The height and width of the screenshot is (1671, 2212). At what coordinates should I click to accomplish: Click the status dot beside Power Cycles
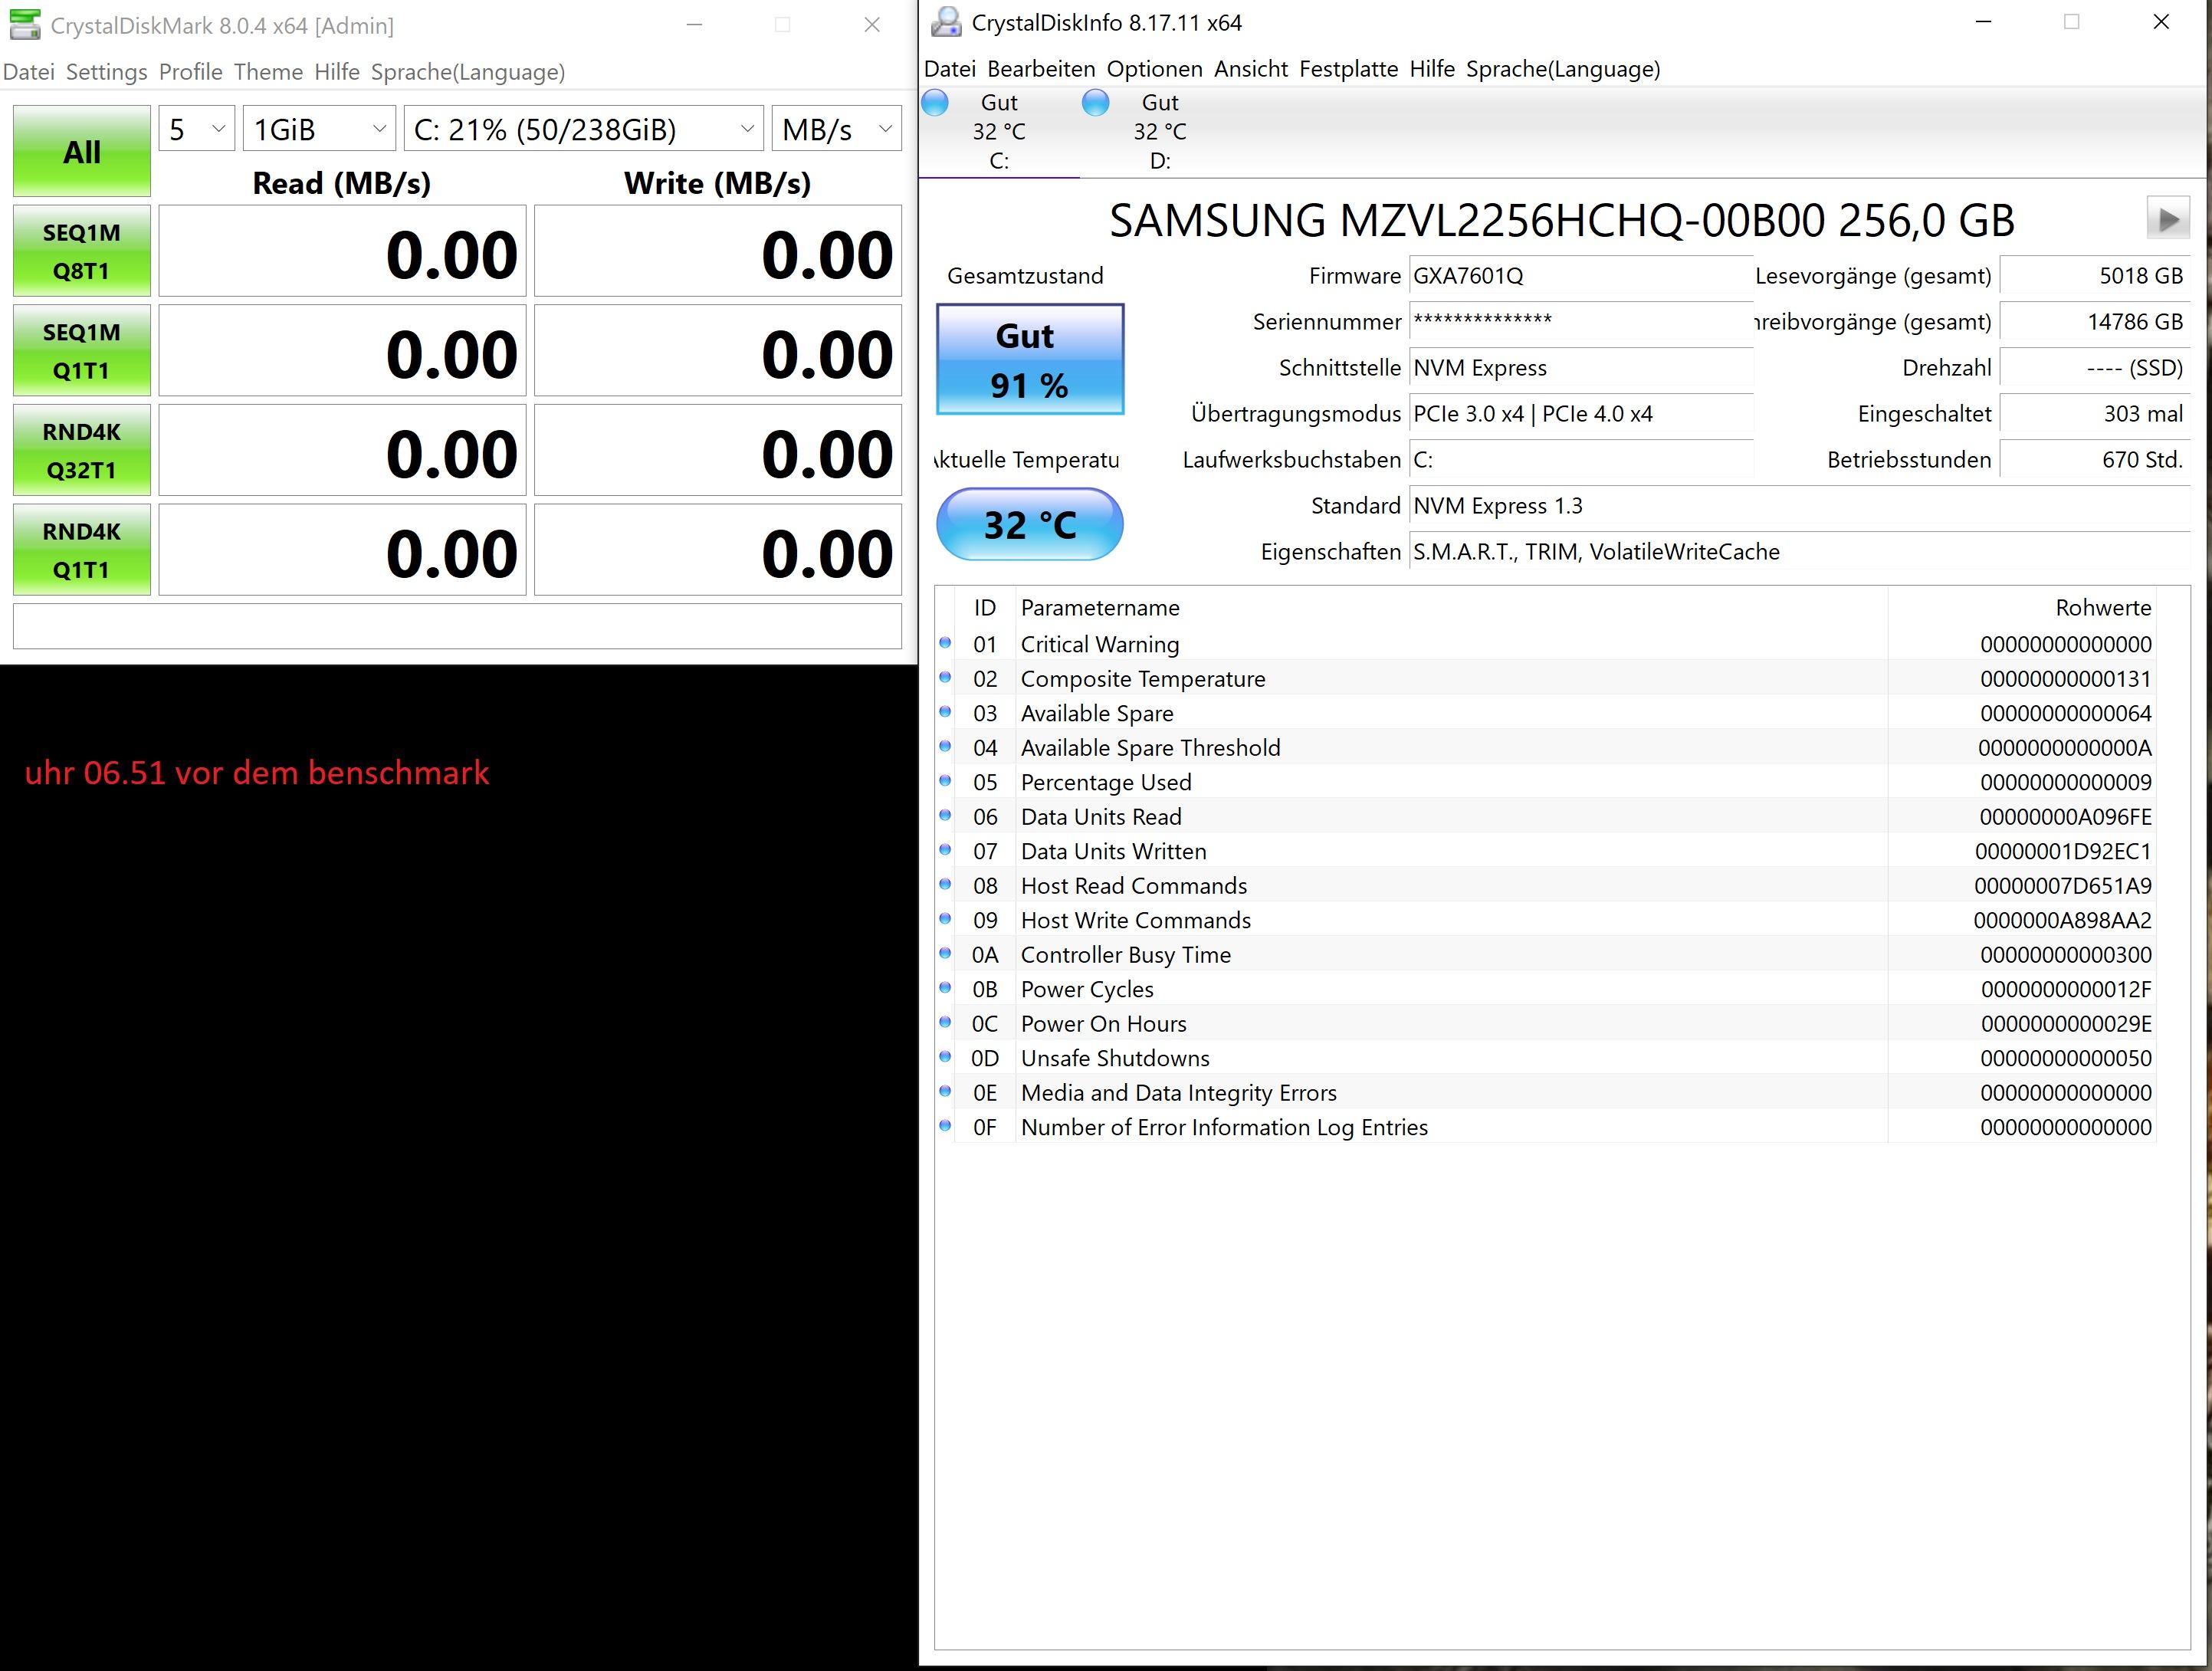coord(945,988)
